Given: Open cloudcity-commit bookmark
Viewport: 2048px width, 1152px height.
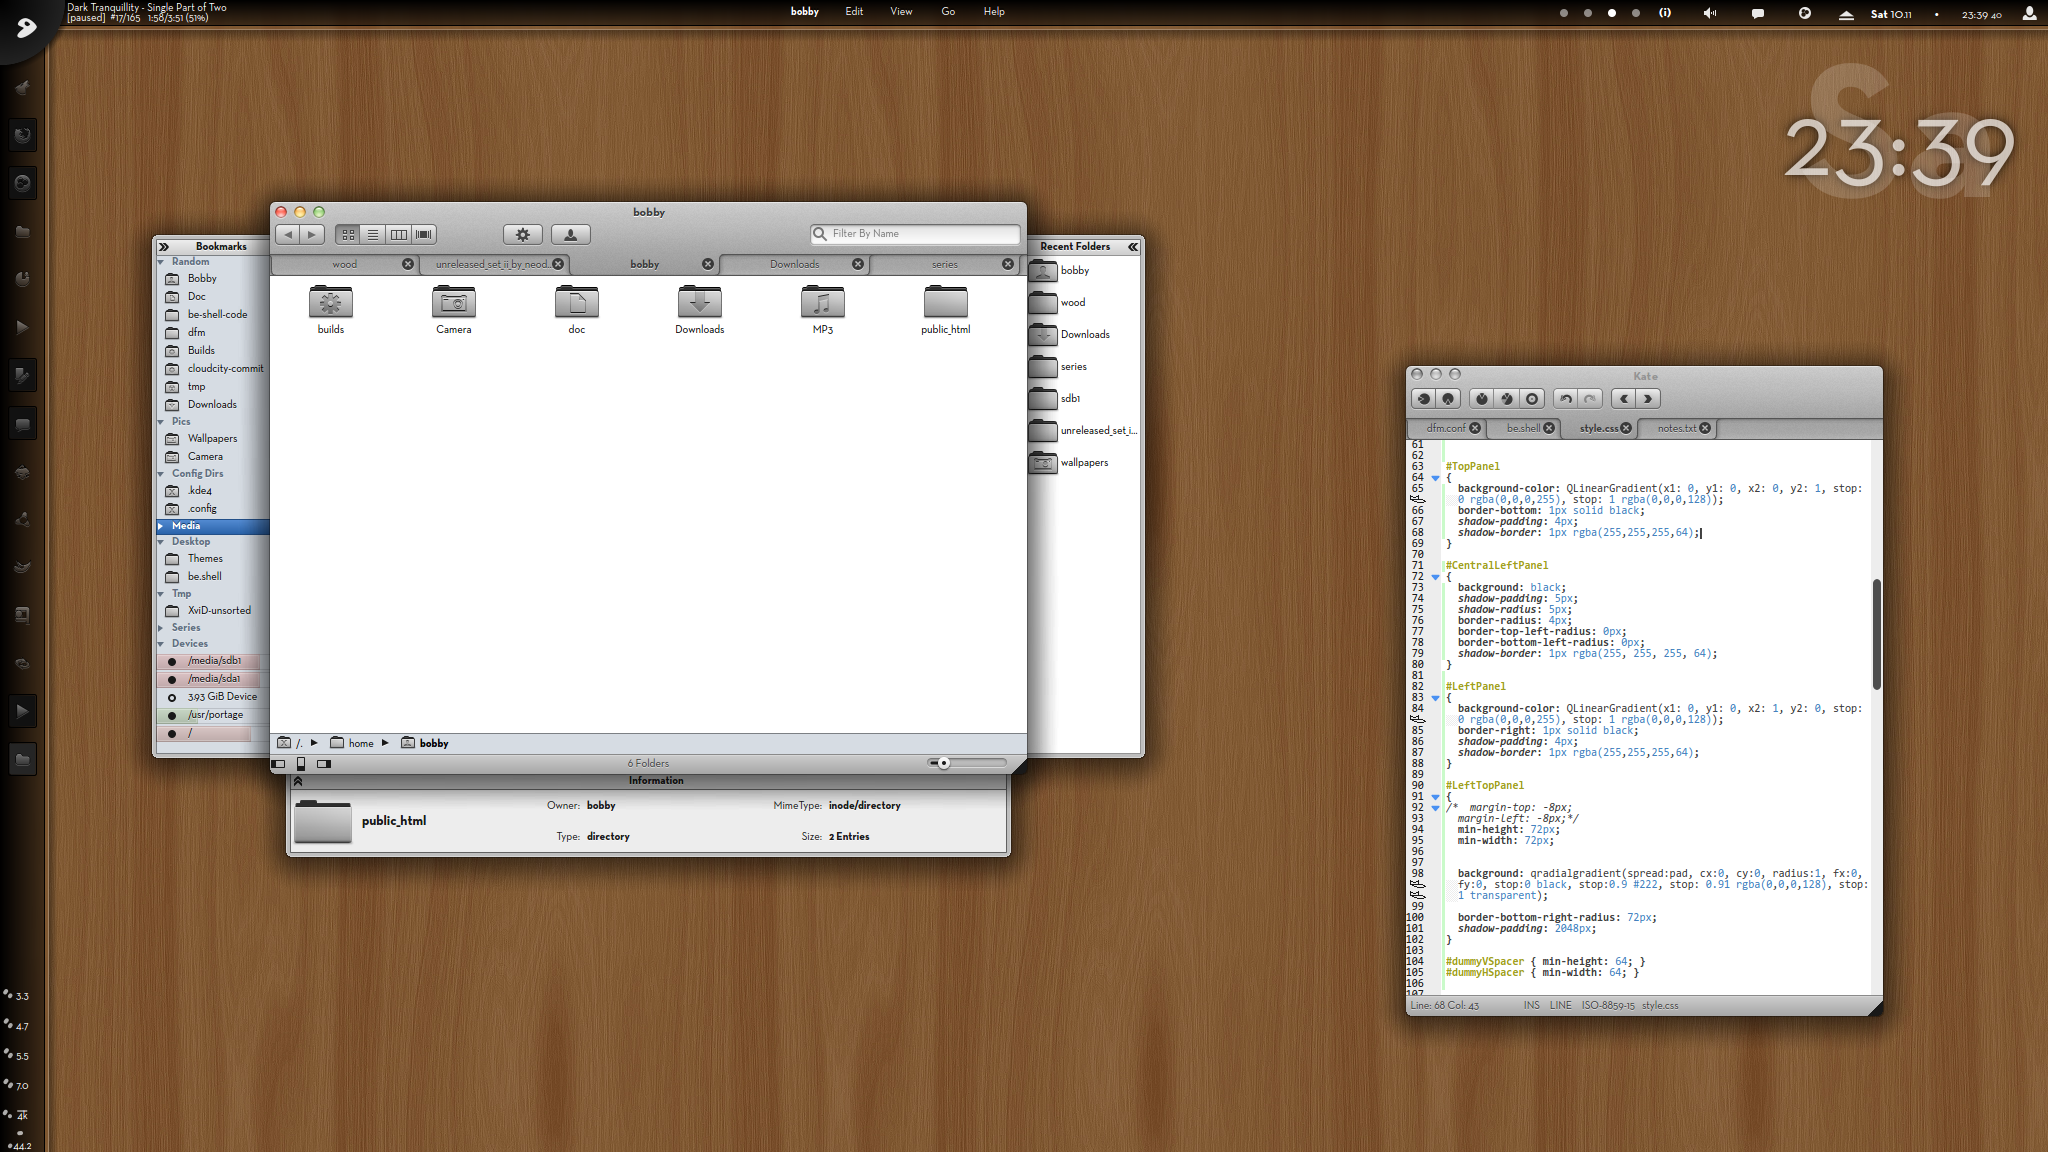Looking at the screenshot, I should point(225,369).
